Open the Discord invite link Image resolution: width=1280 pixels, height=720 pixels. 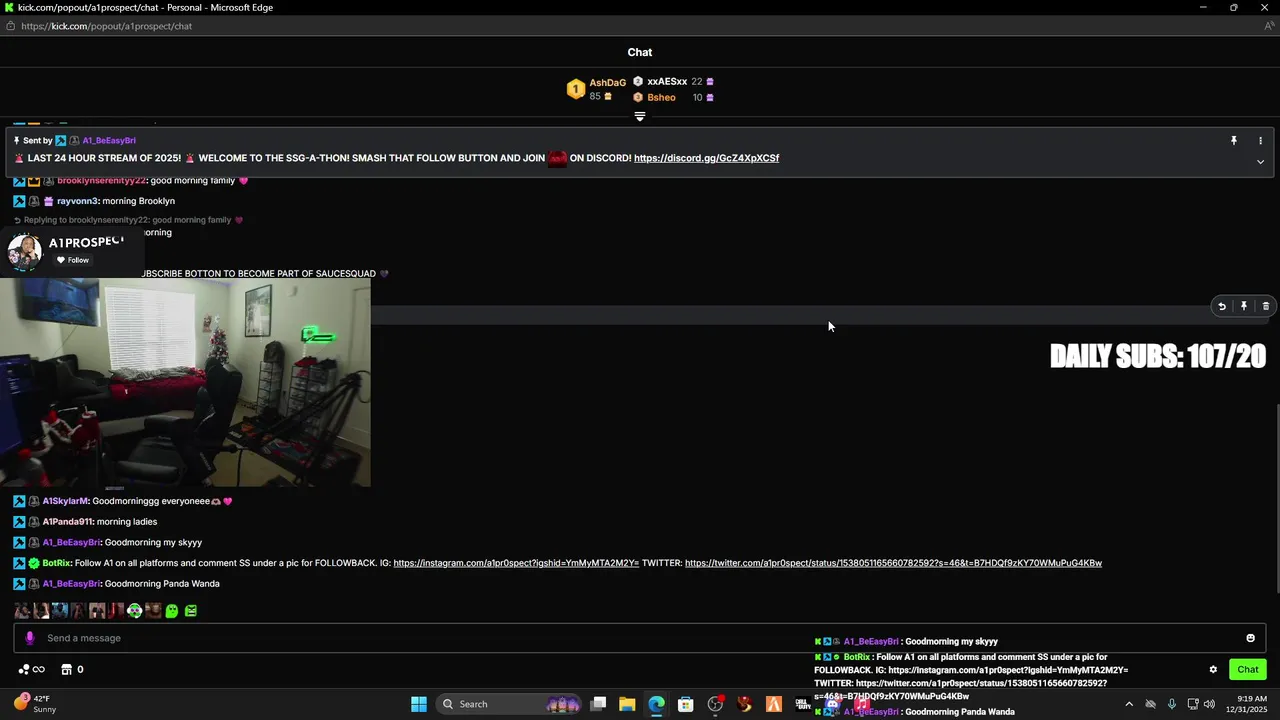coord(706,158)
